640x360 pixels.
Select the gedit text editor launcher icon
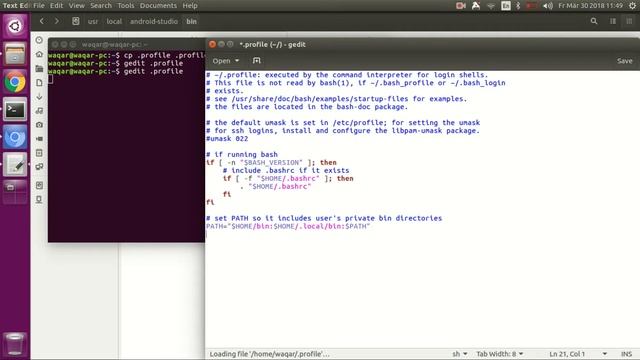[15, 165]
